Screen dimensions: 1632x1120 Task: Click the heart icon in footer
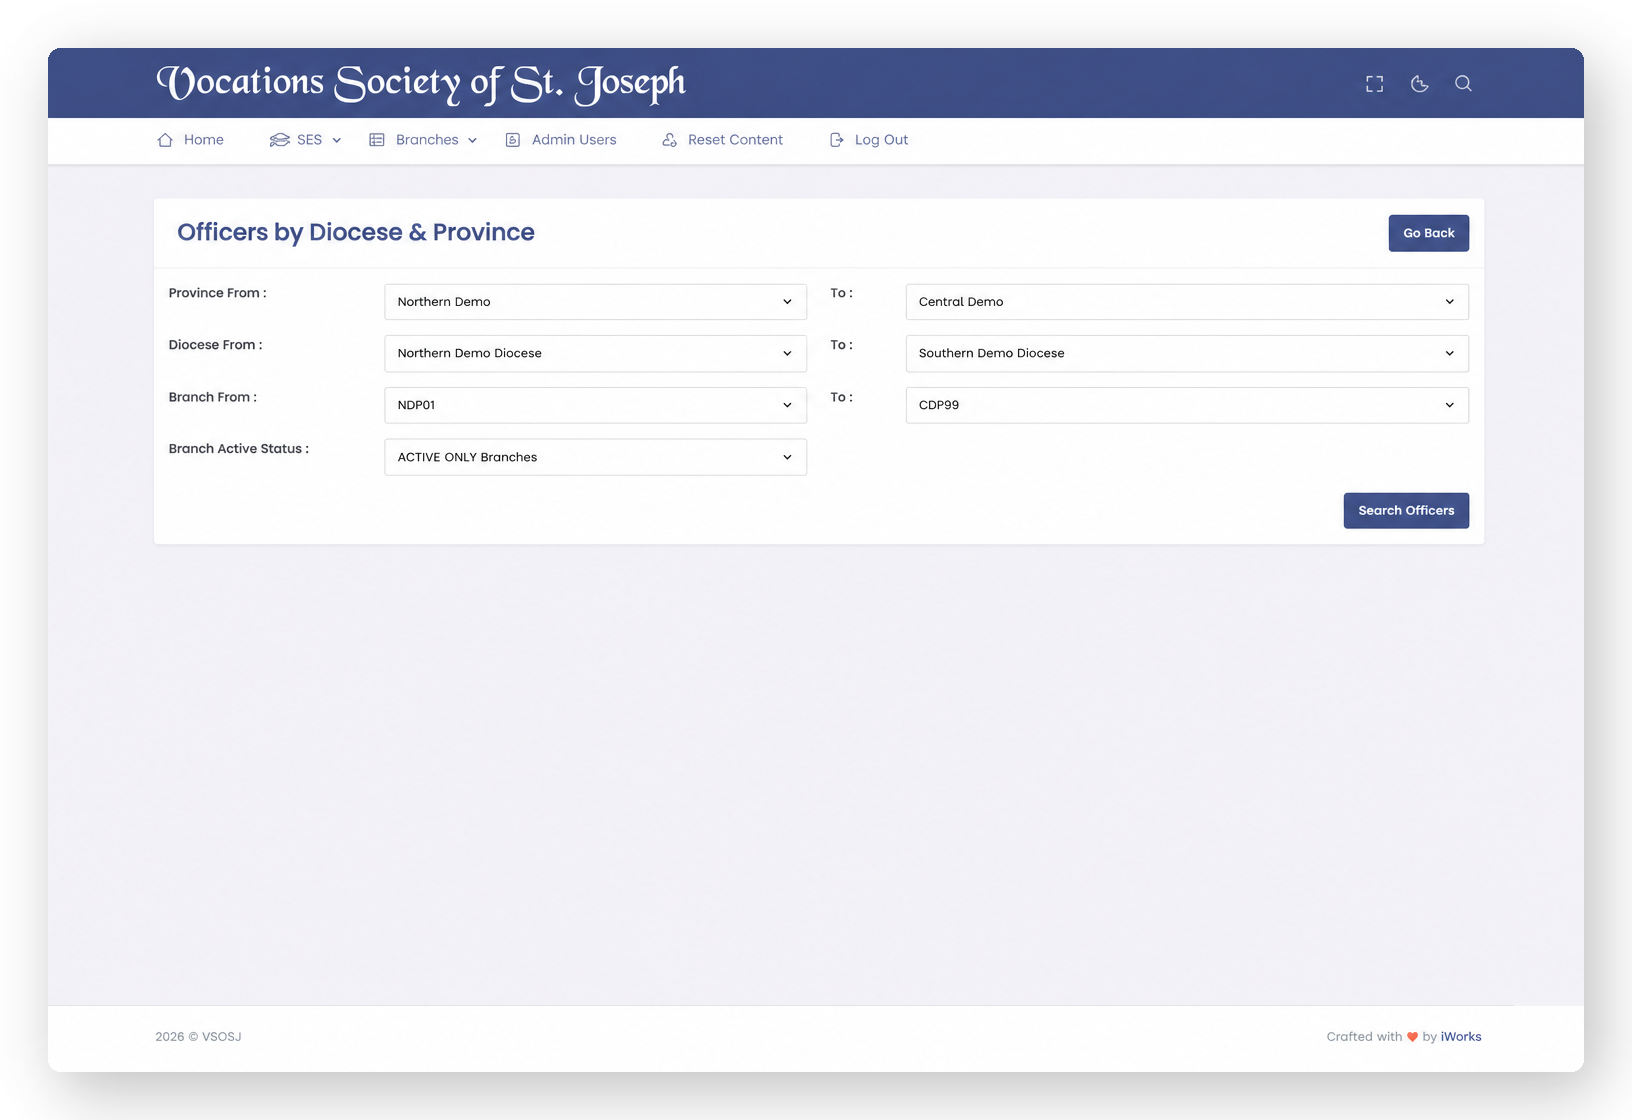click(x=1412, y=1037)
